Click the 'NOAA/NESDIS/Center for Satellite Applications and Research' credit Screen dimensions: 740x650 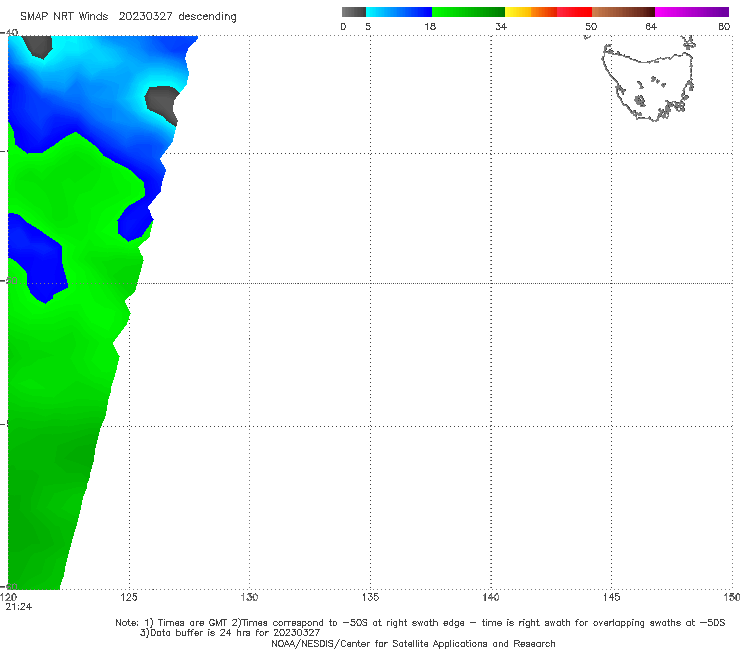coord(413,643)
